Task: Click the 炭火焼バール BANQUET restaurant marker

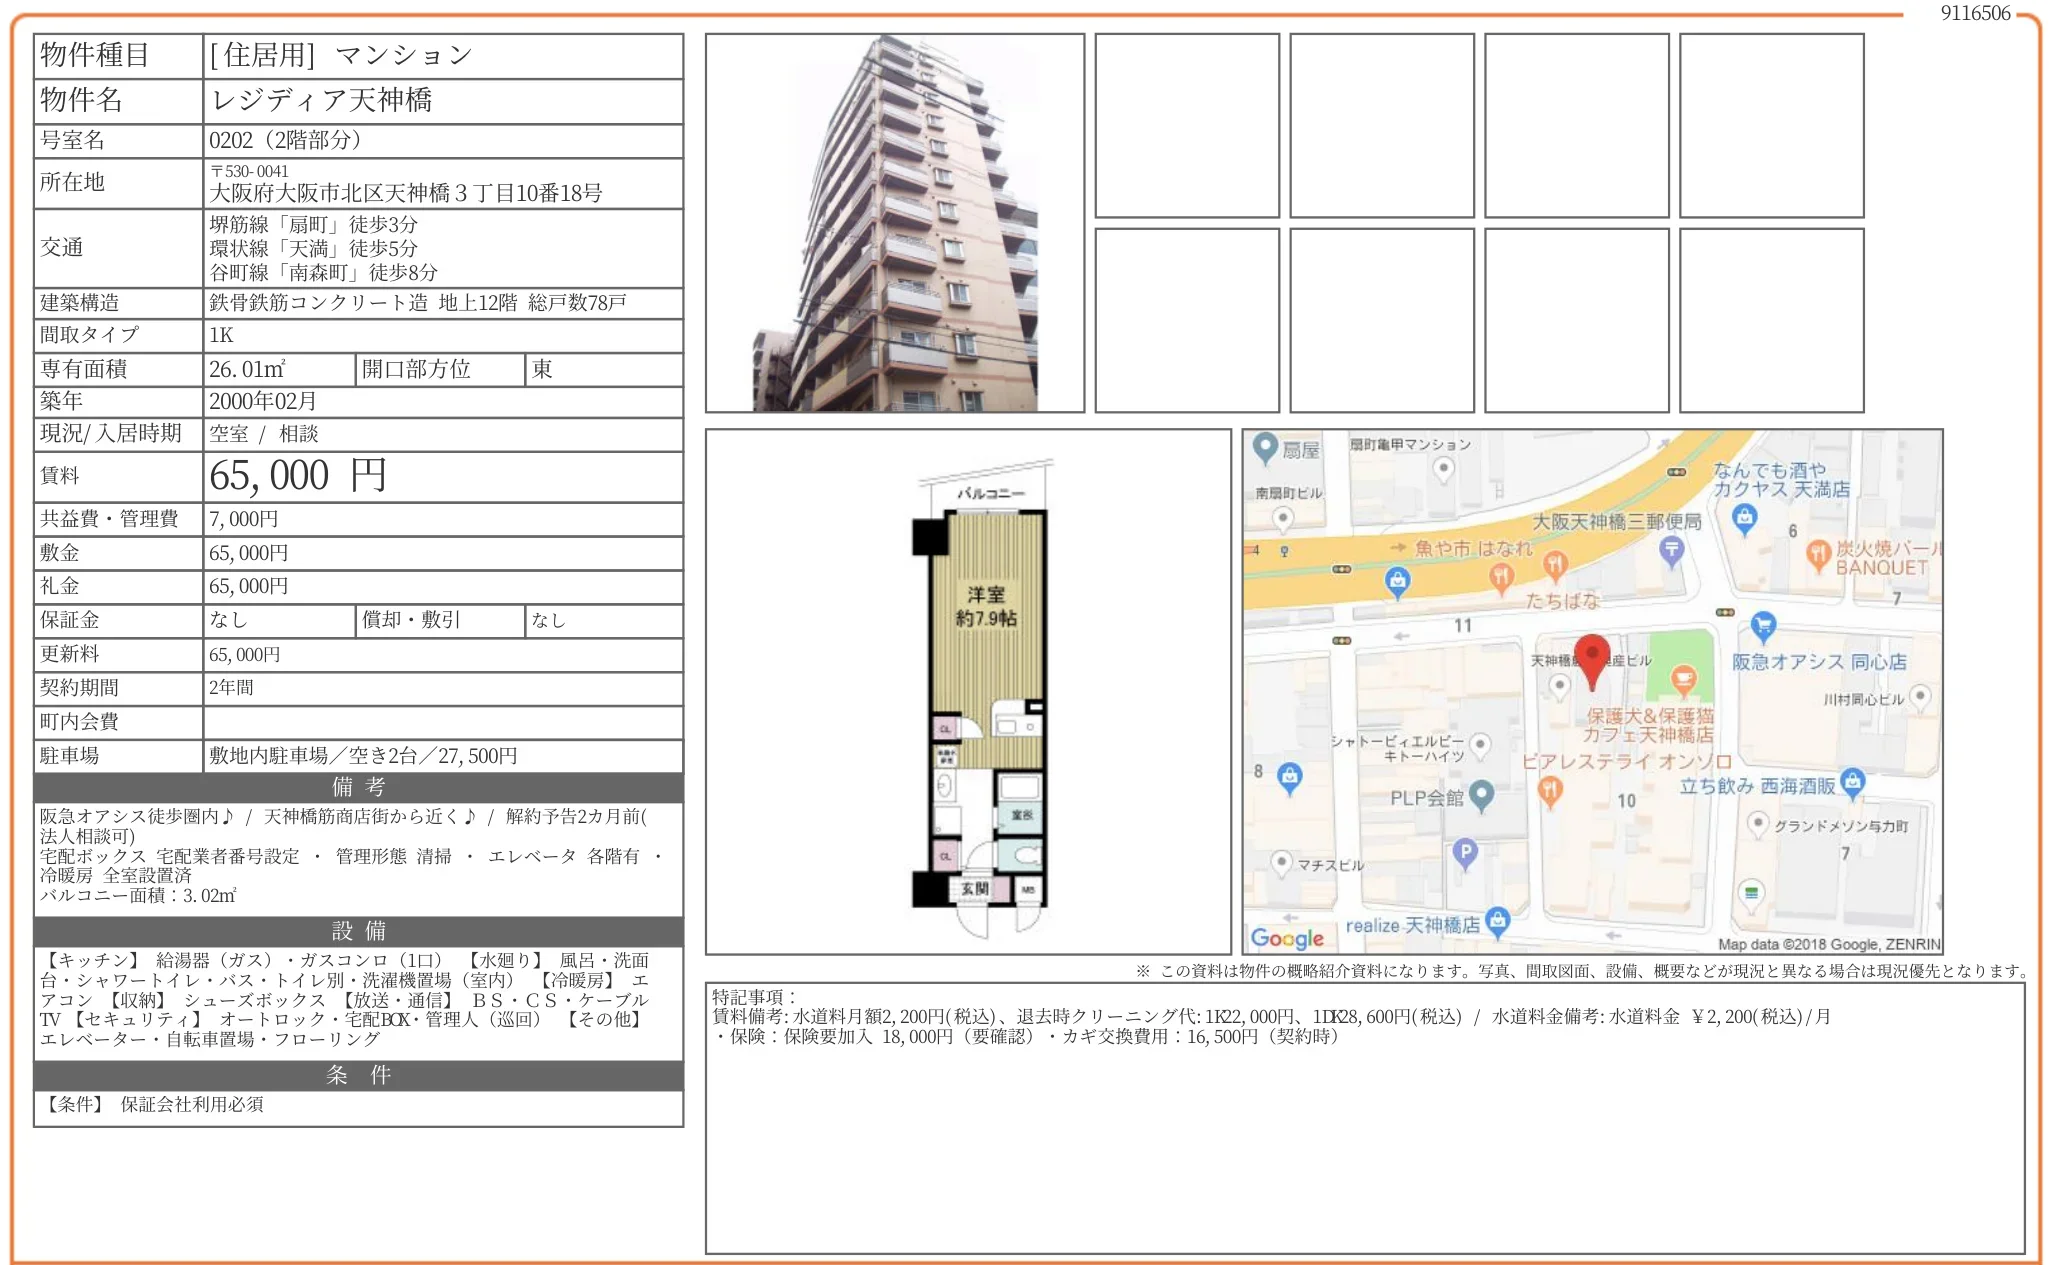Action: pyautogui.click(x=1818, y=553)
